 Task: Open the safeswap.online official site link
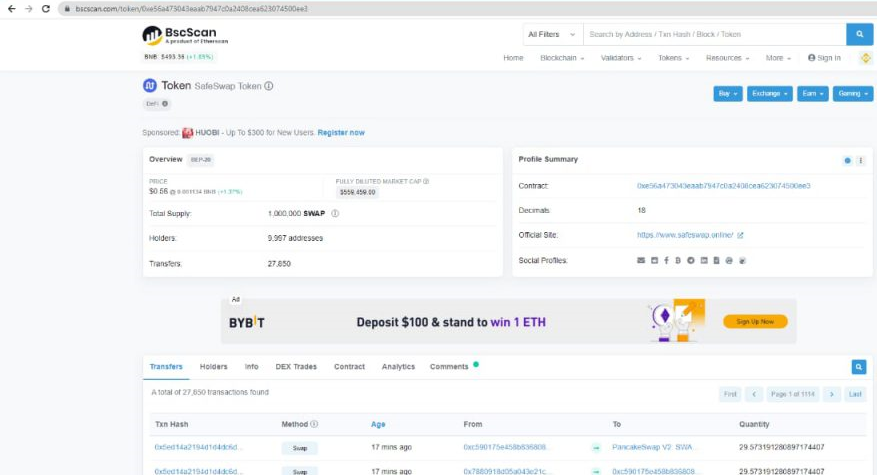pos(685,236)
